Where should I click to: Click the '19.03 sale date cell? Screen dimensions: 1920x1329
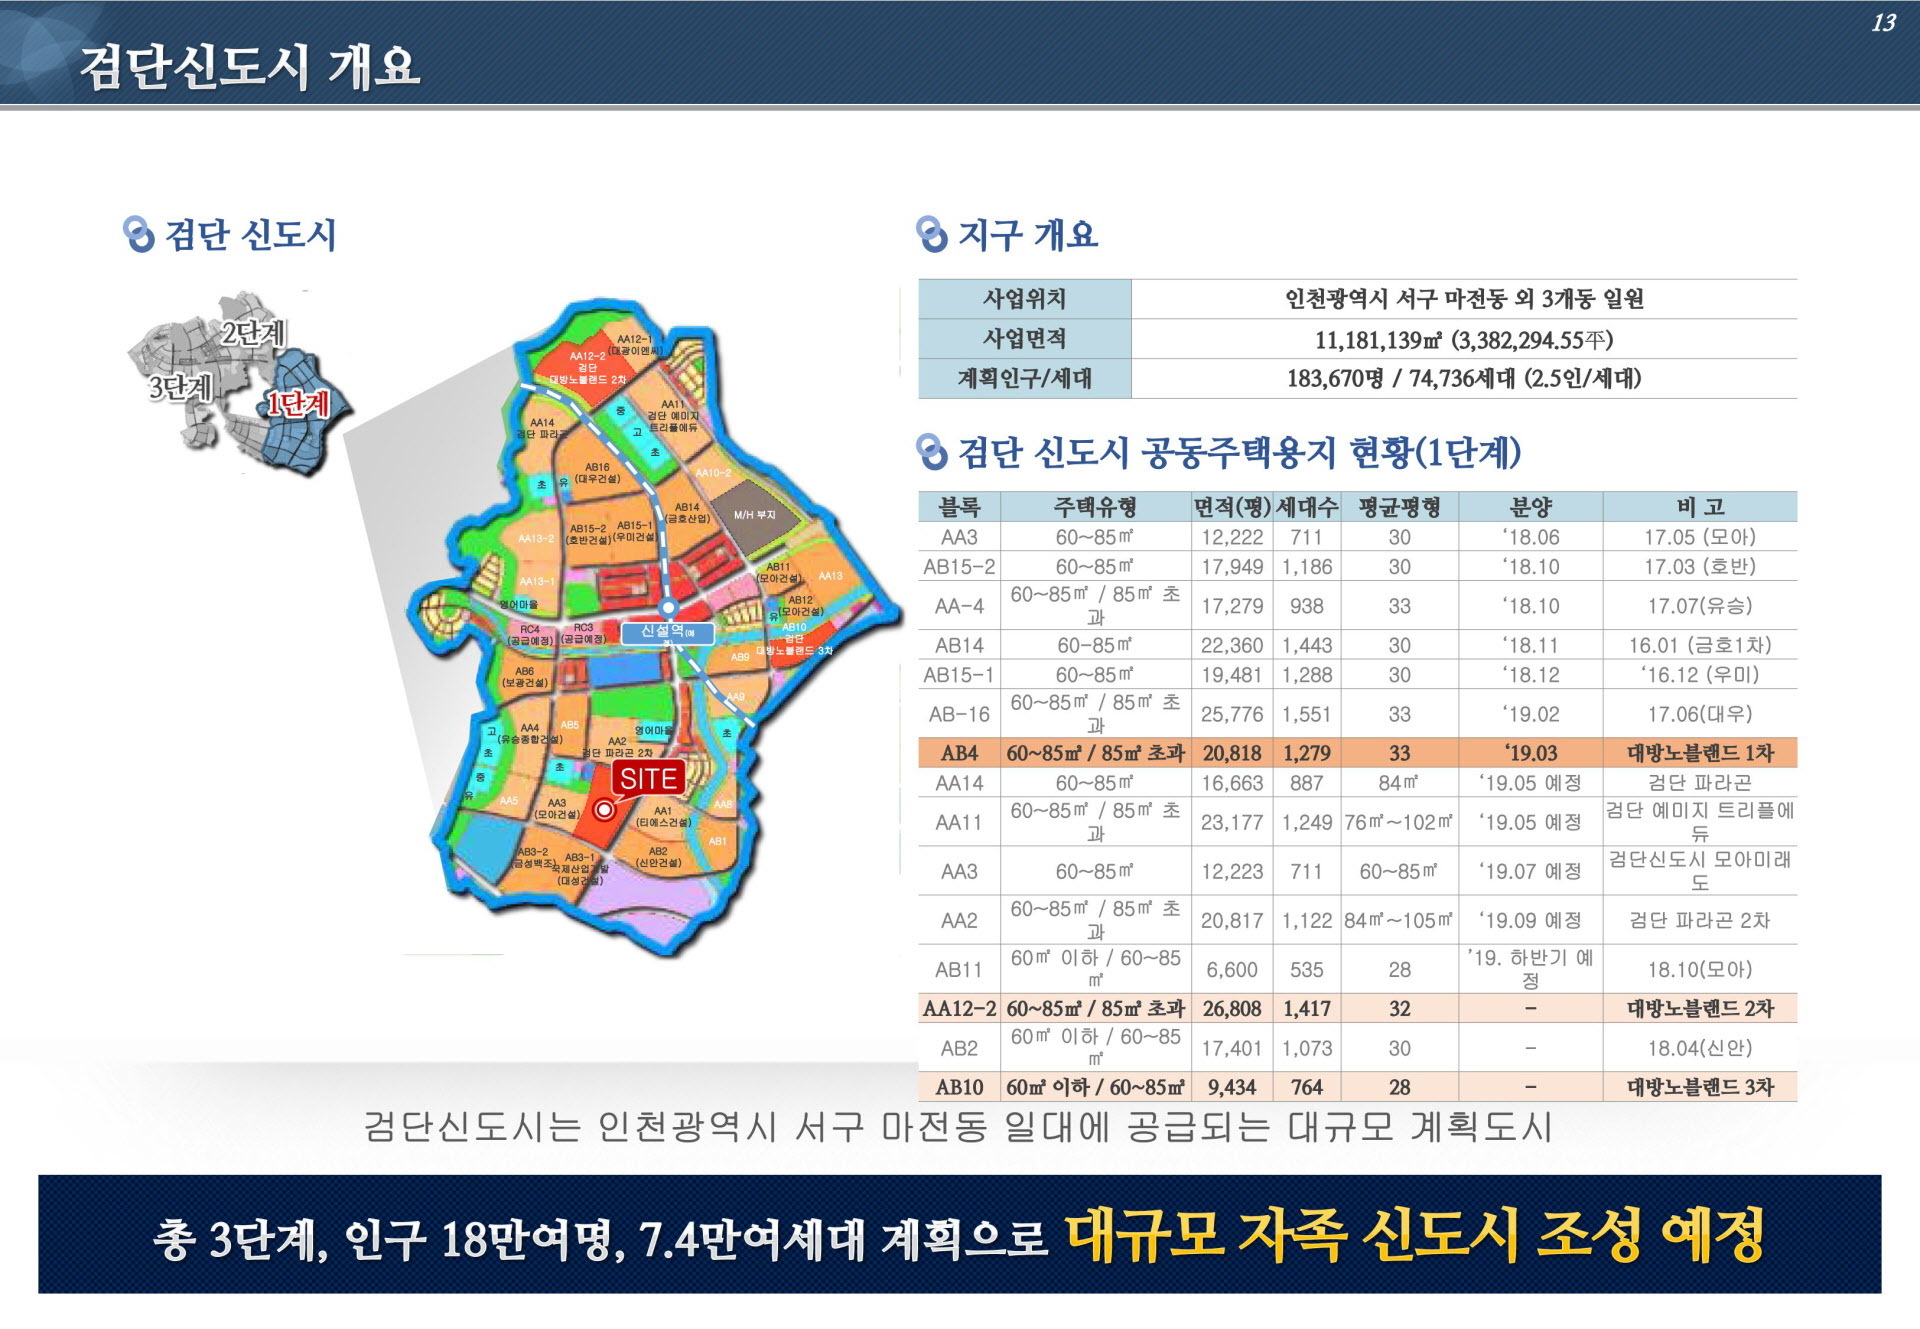tap(1530, 753)
